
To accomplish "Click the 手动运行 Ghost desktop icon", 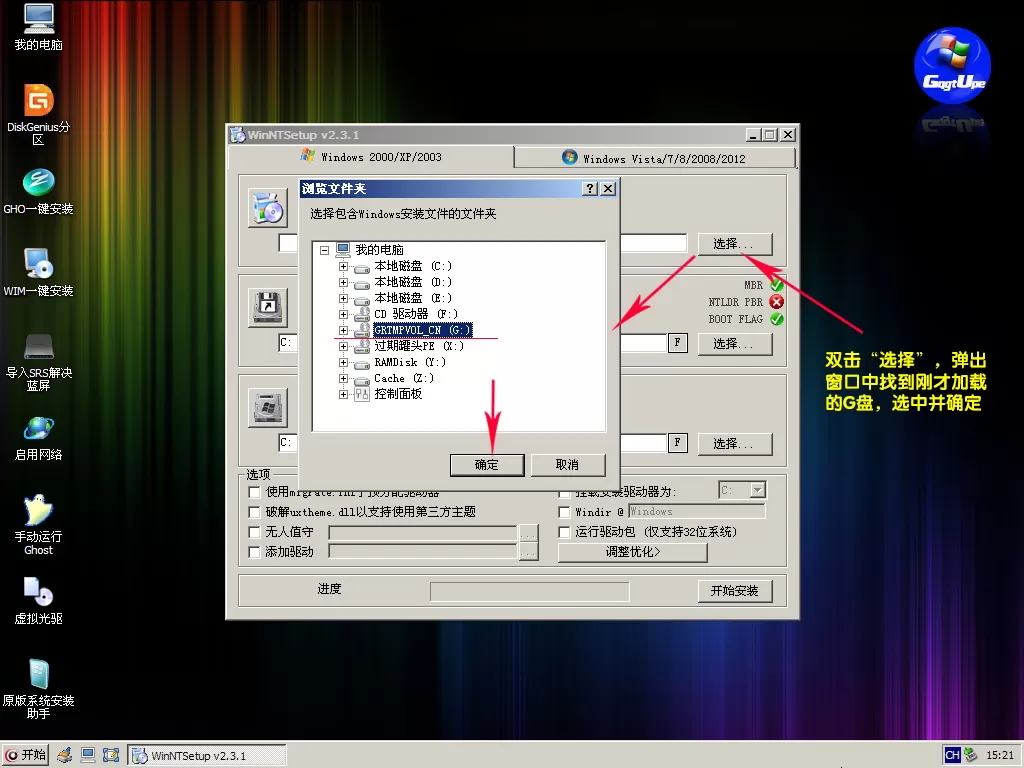I will point(38,510).
